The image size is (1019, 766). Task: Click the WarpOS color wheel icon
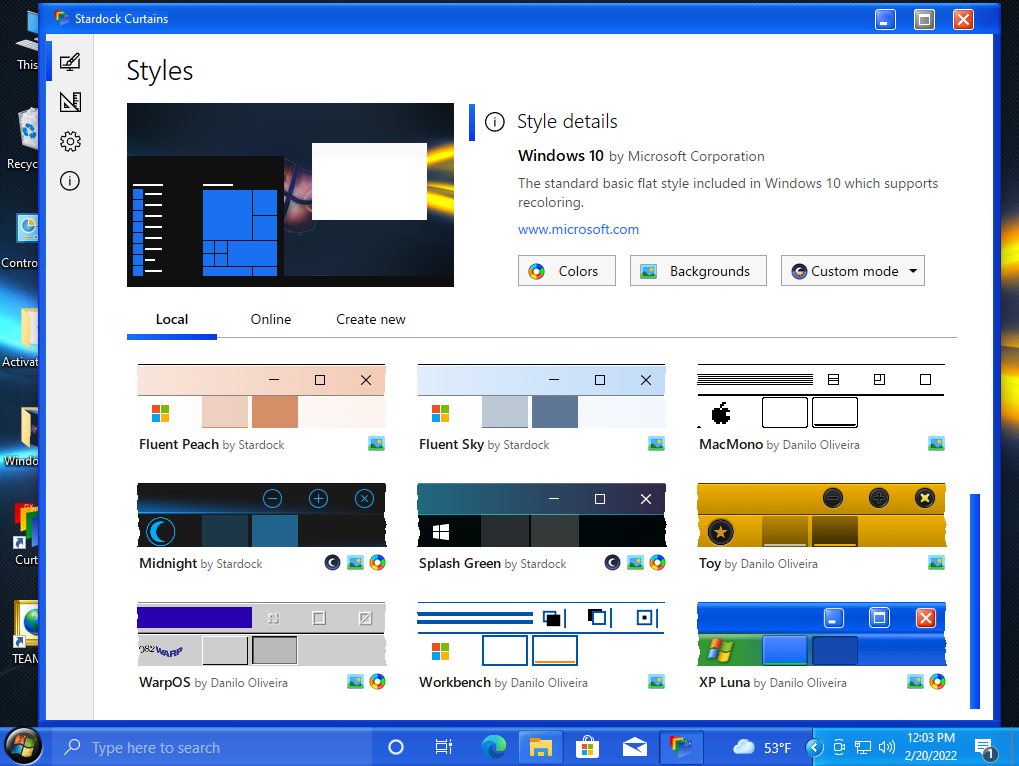378,682
